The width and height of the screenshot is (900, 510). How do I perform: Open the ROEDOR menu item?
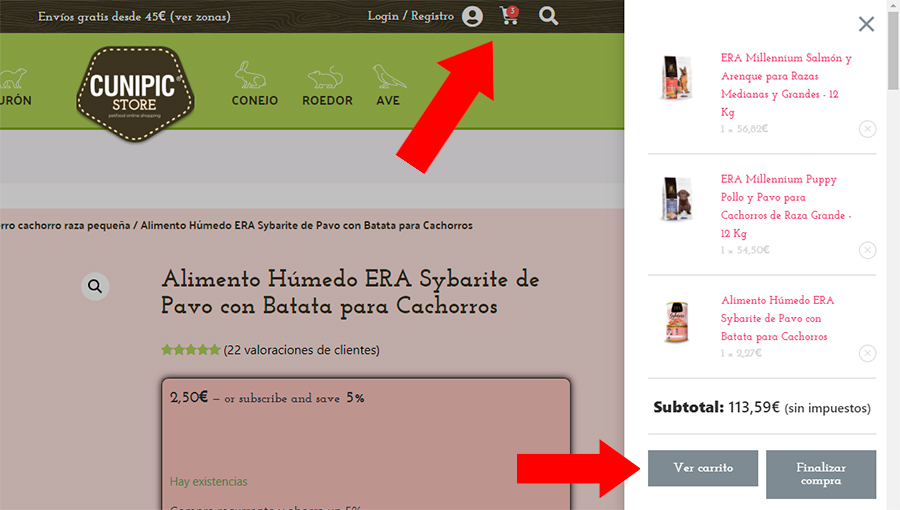tap(328, 100)
